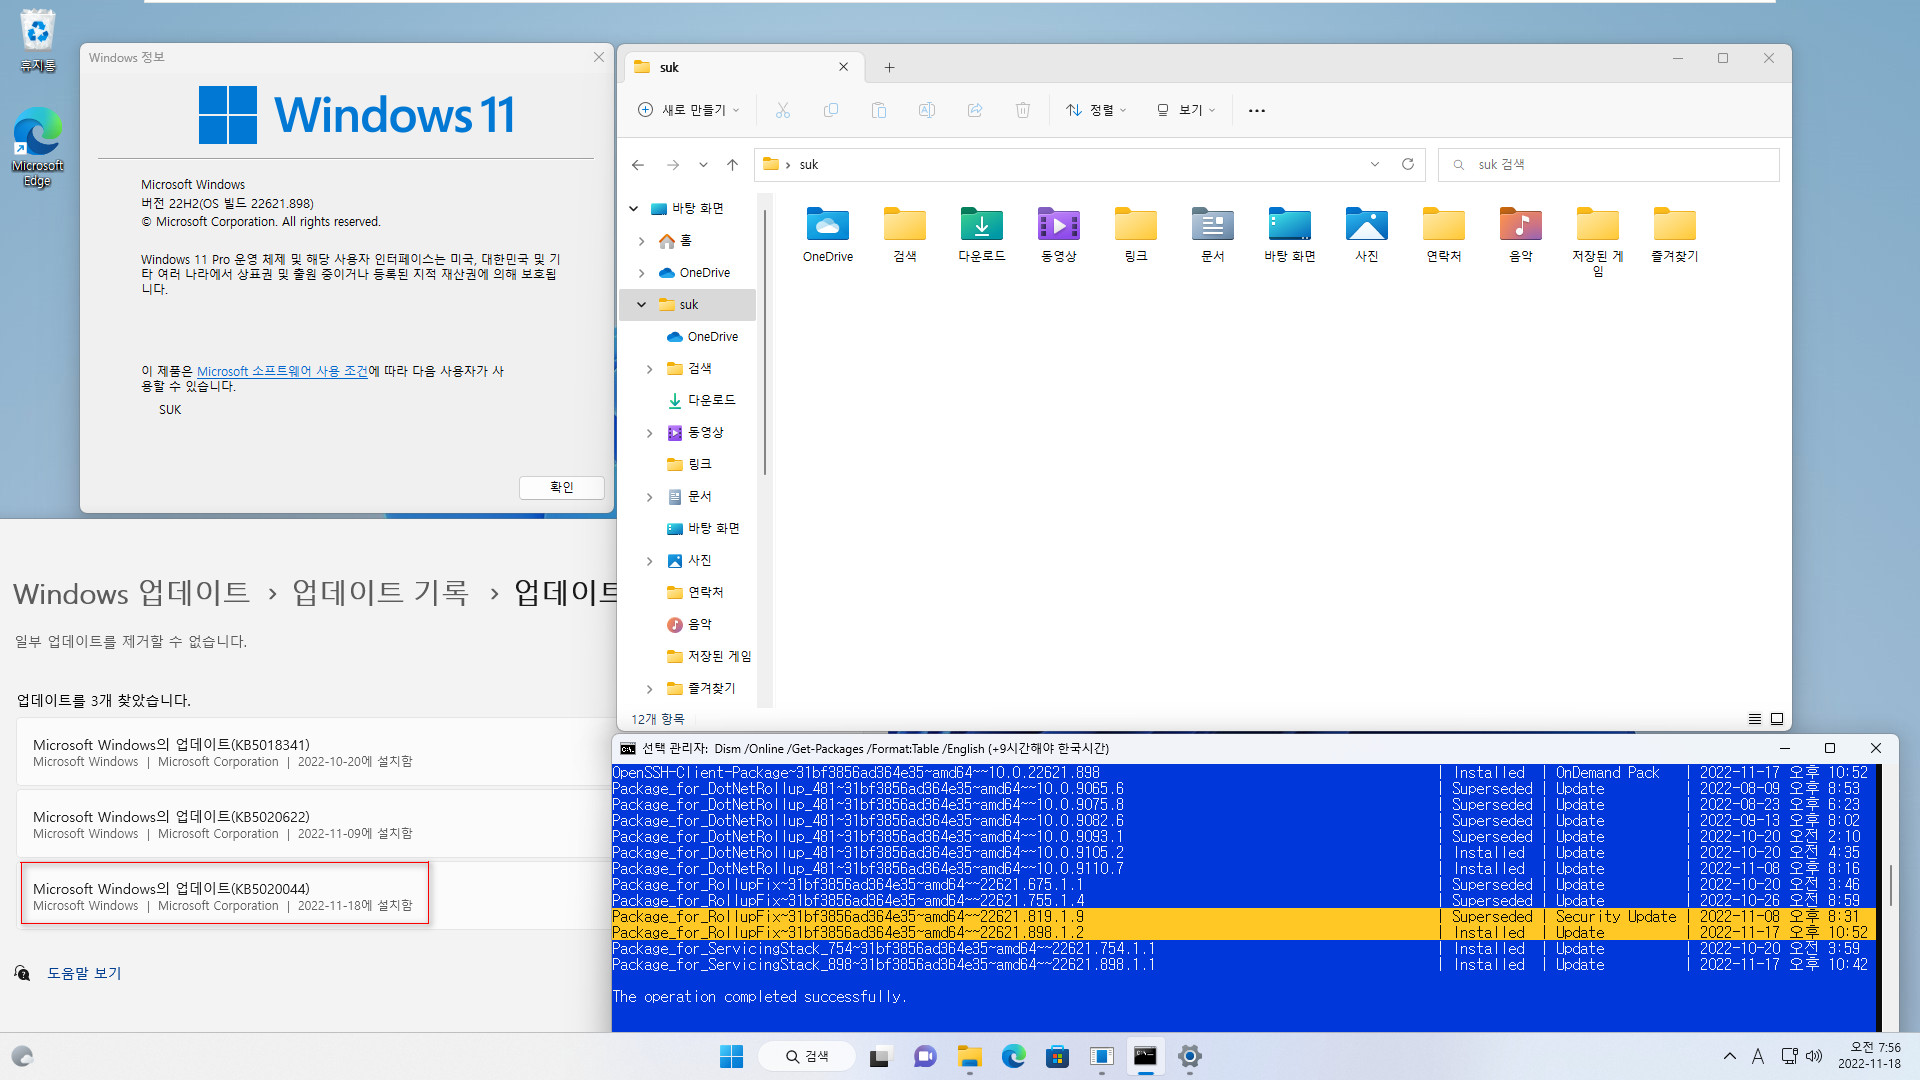Switch to details view icon in Explorer status bar
Image resolution: width=1920 pixels, height=1080 pixels.
1755,719
